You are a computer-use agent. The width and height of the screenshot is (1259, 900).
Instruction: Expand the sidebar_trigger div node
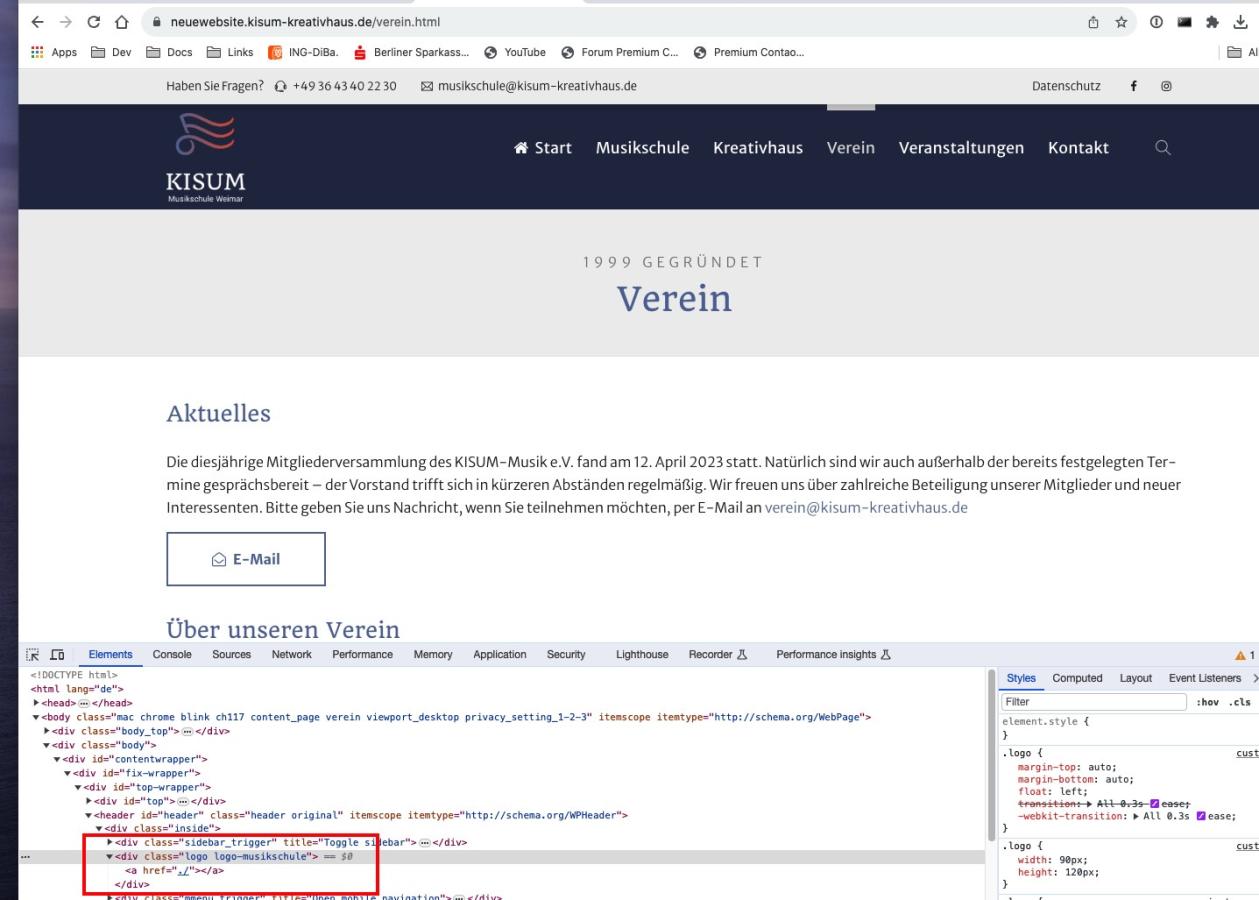click(110, 843)
